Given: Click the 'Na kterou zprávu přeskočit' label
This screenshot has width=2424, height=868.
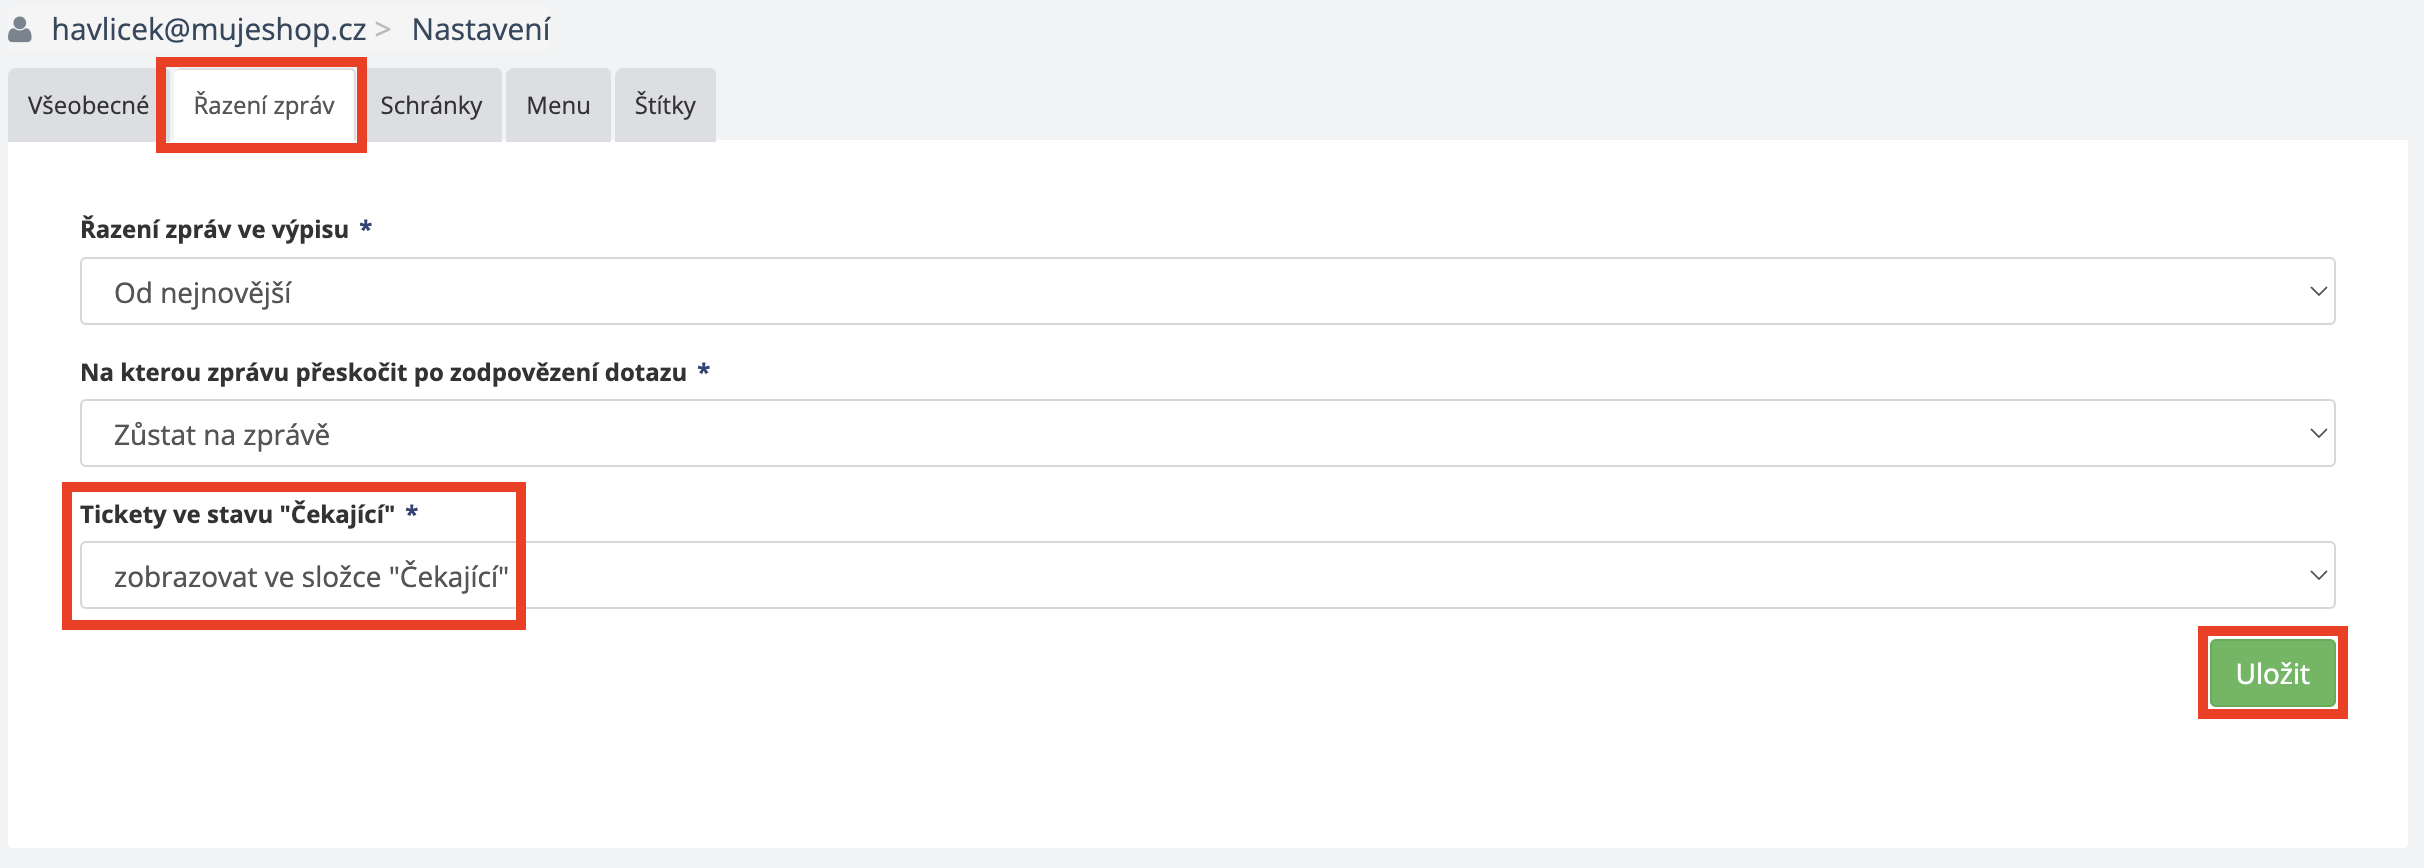Looking at the screenshot, I should point(383,373).
